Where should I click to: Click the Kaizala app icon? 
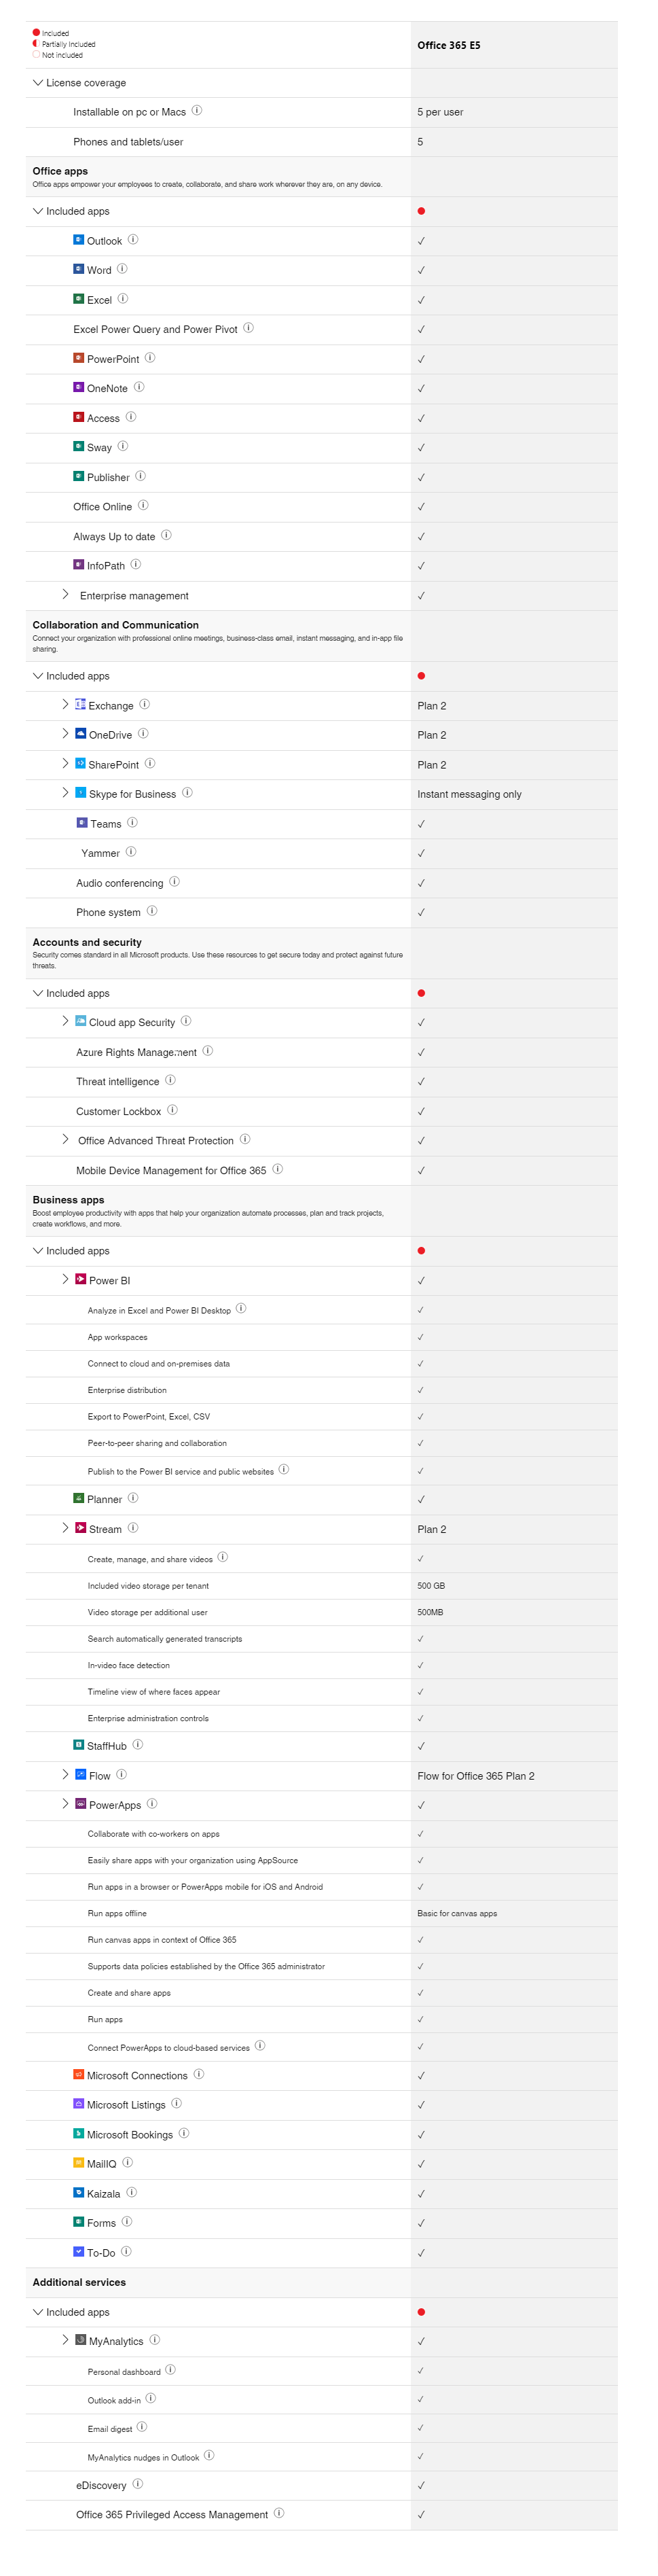pyautogui.click(x=78, y=2192)
